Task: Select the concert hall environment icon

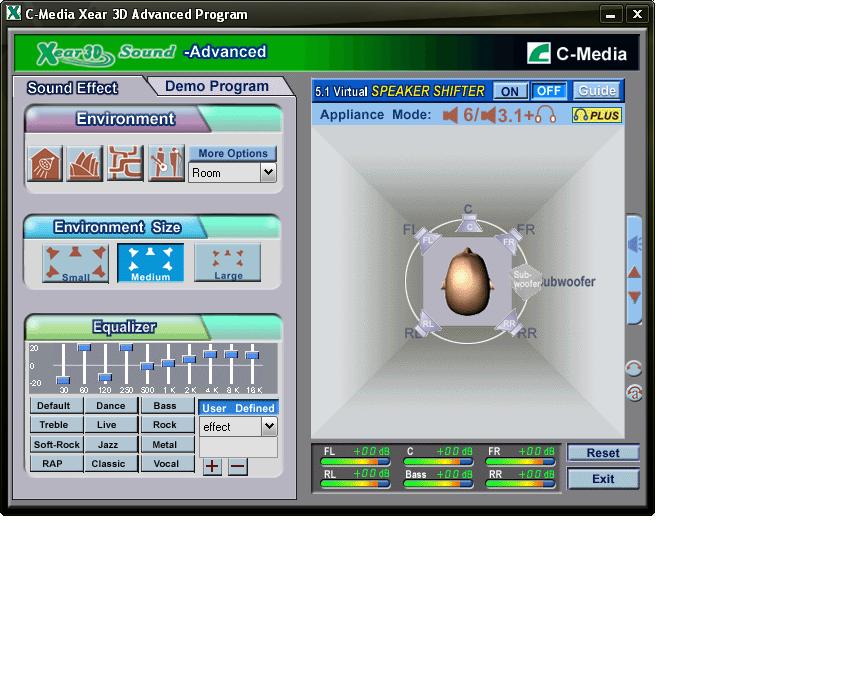Action: point(85,163)
